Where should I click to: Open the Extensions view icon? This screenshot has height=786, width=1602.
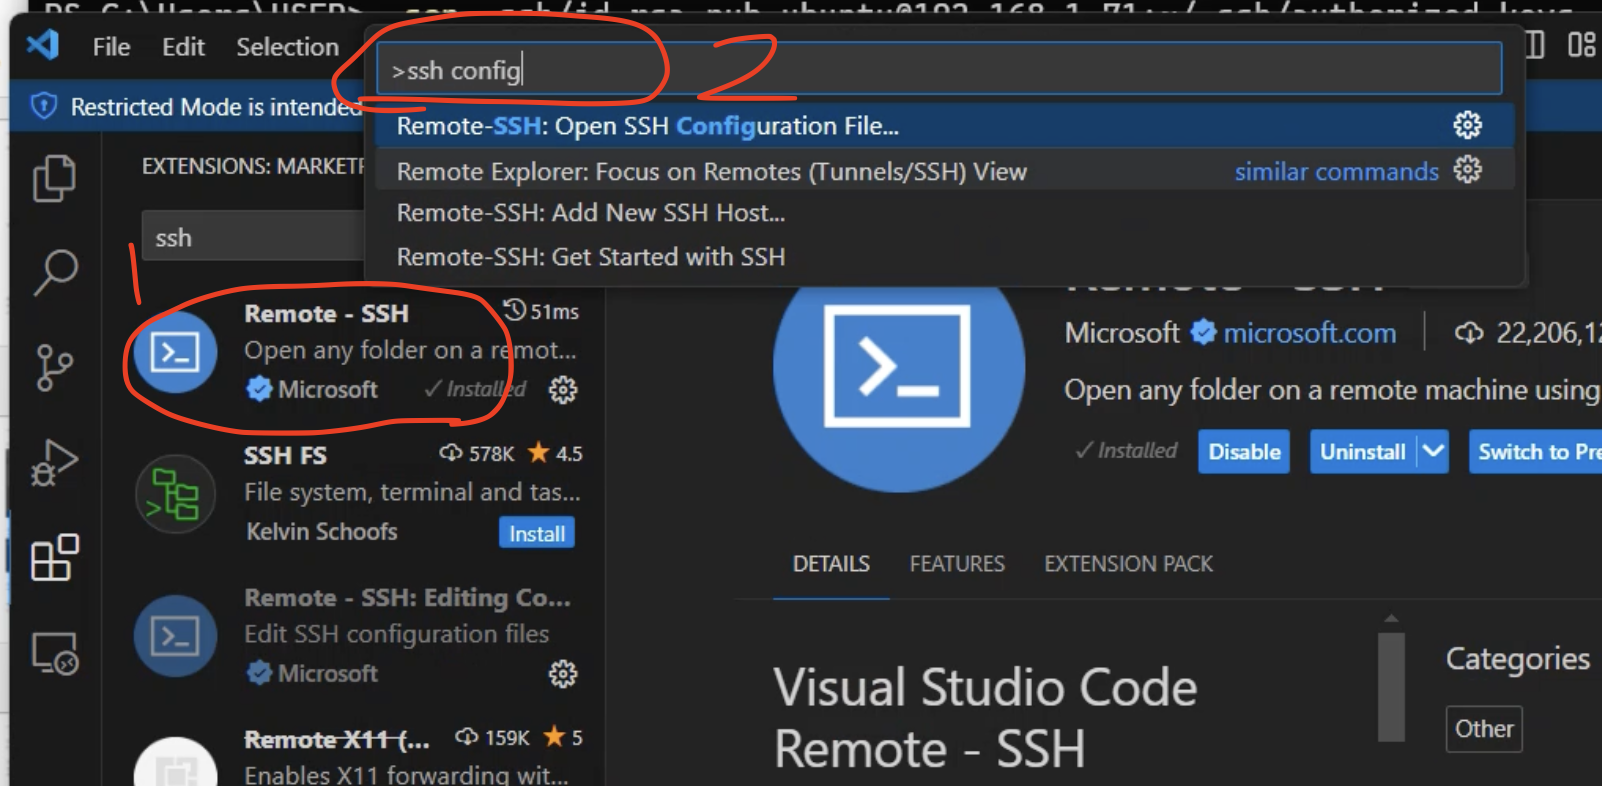click(54, 557)
